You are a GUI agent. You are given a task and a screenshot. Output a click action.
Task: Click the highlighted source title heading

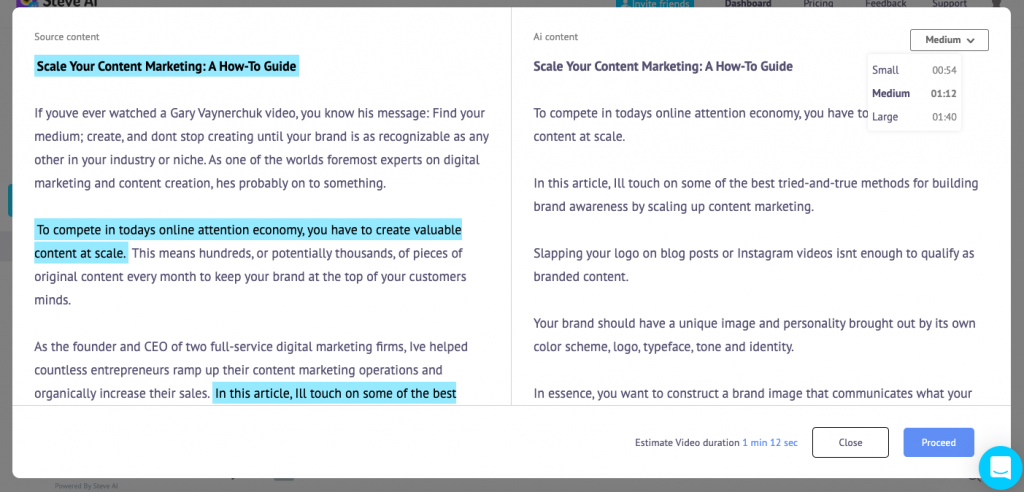click(167, 66)
